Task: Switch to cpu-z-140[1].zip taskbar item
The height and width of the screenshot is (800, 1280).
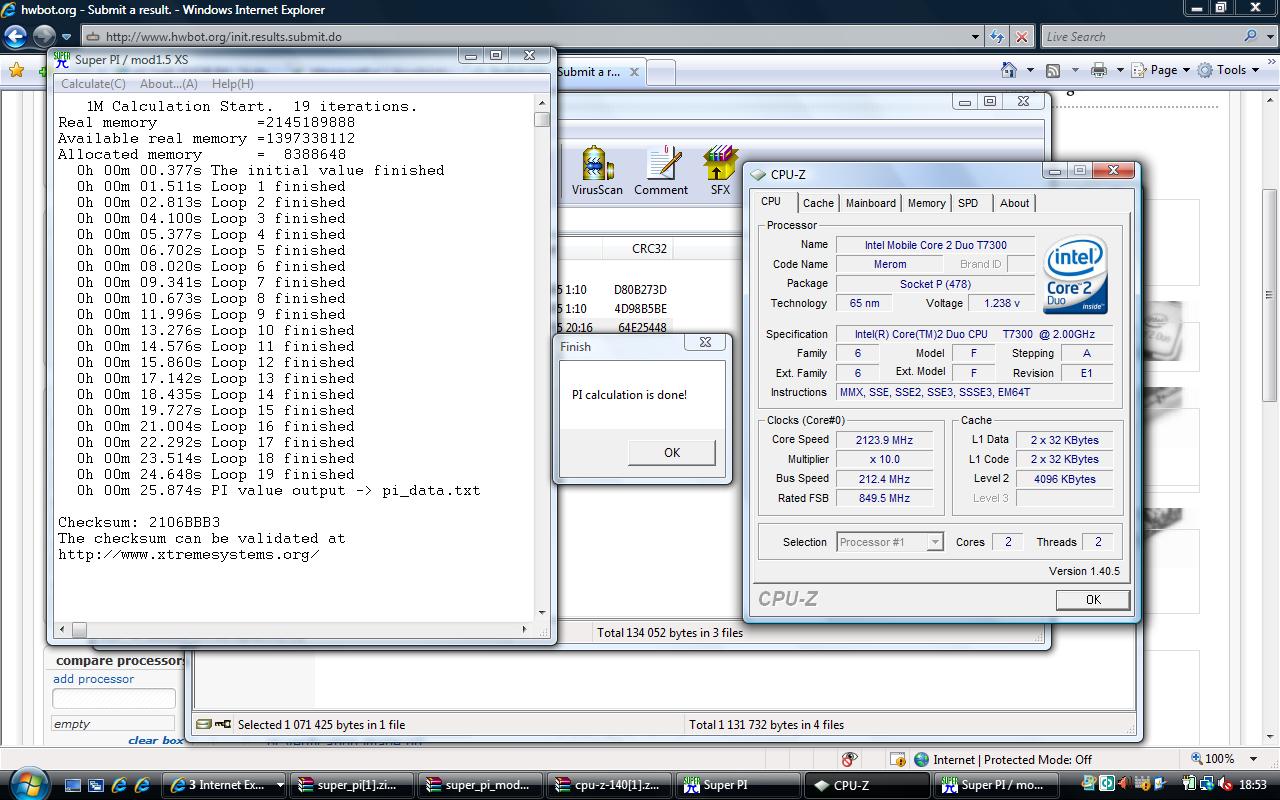Action: 609,785
